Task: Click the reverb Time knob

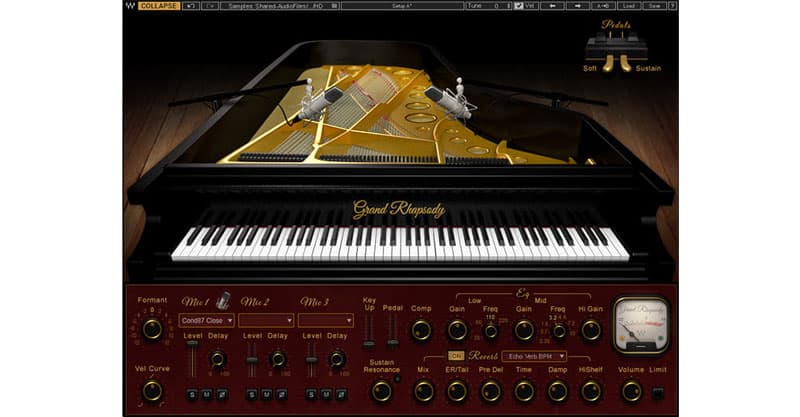Action: point(524,391)
